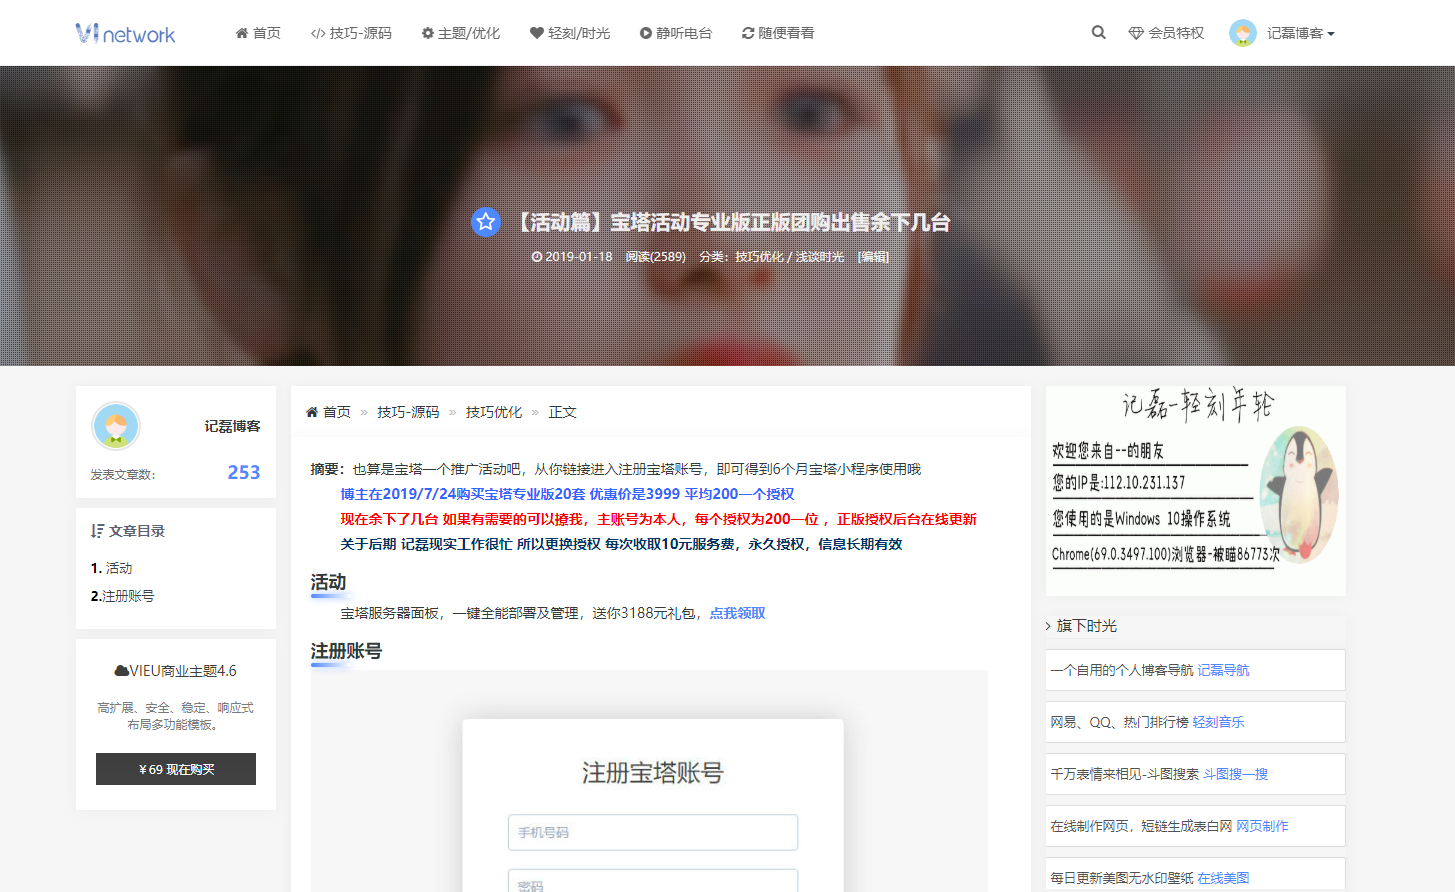1455x892 pixels.
Task: Open the 技巧-源码 menu item
Action: click(358, 32)
